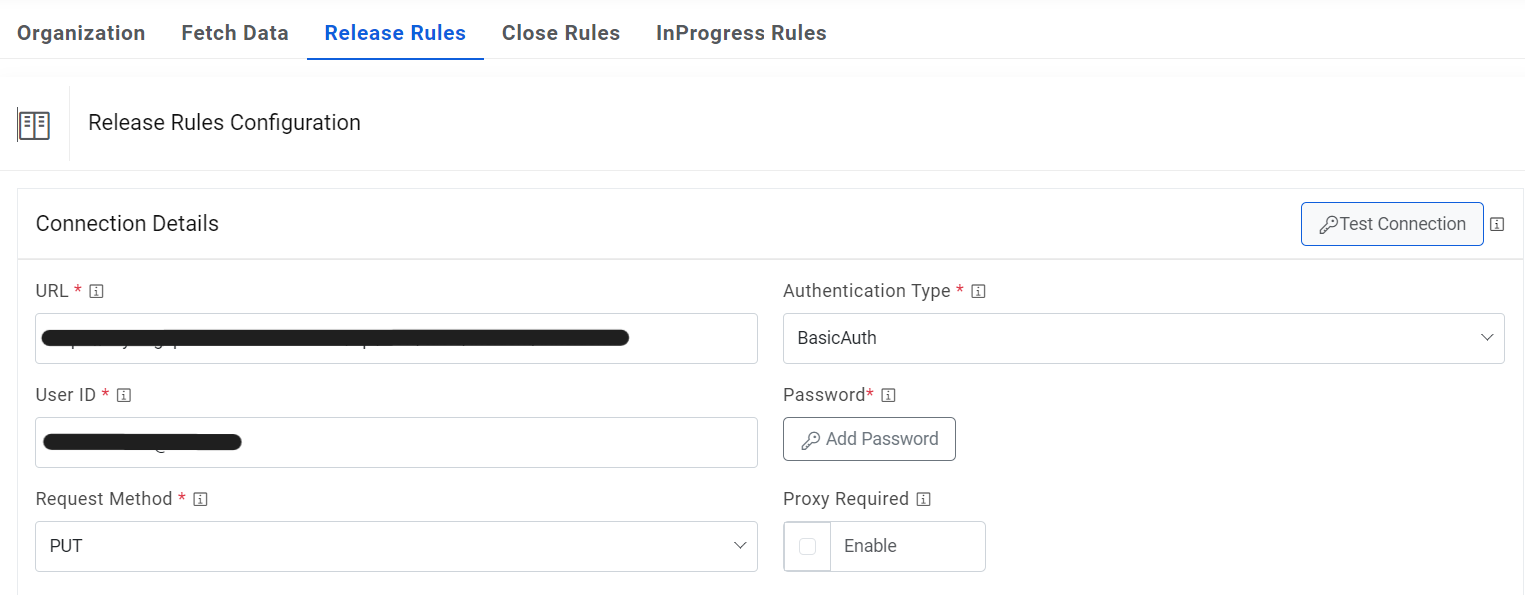Expand the Request Method dropdown

click(396, 546)
